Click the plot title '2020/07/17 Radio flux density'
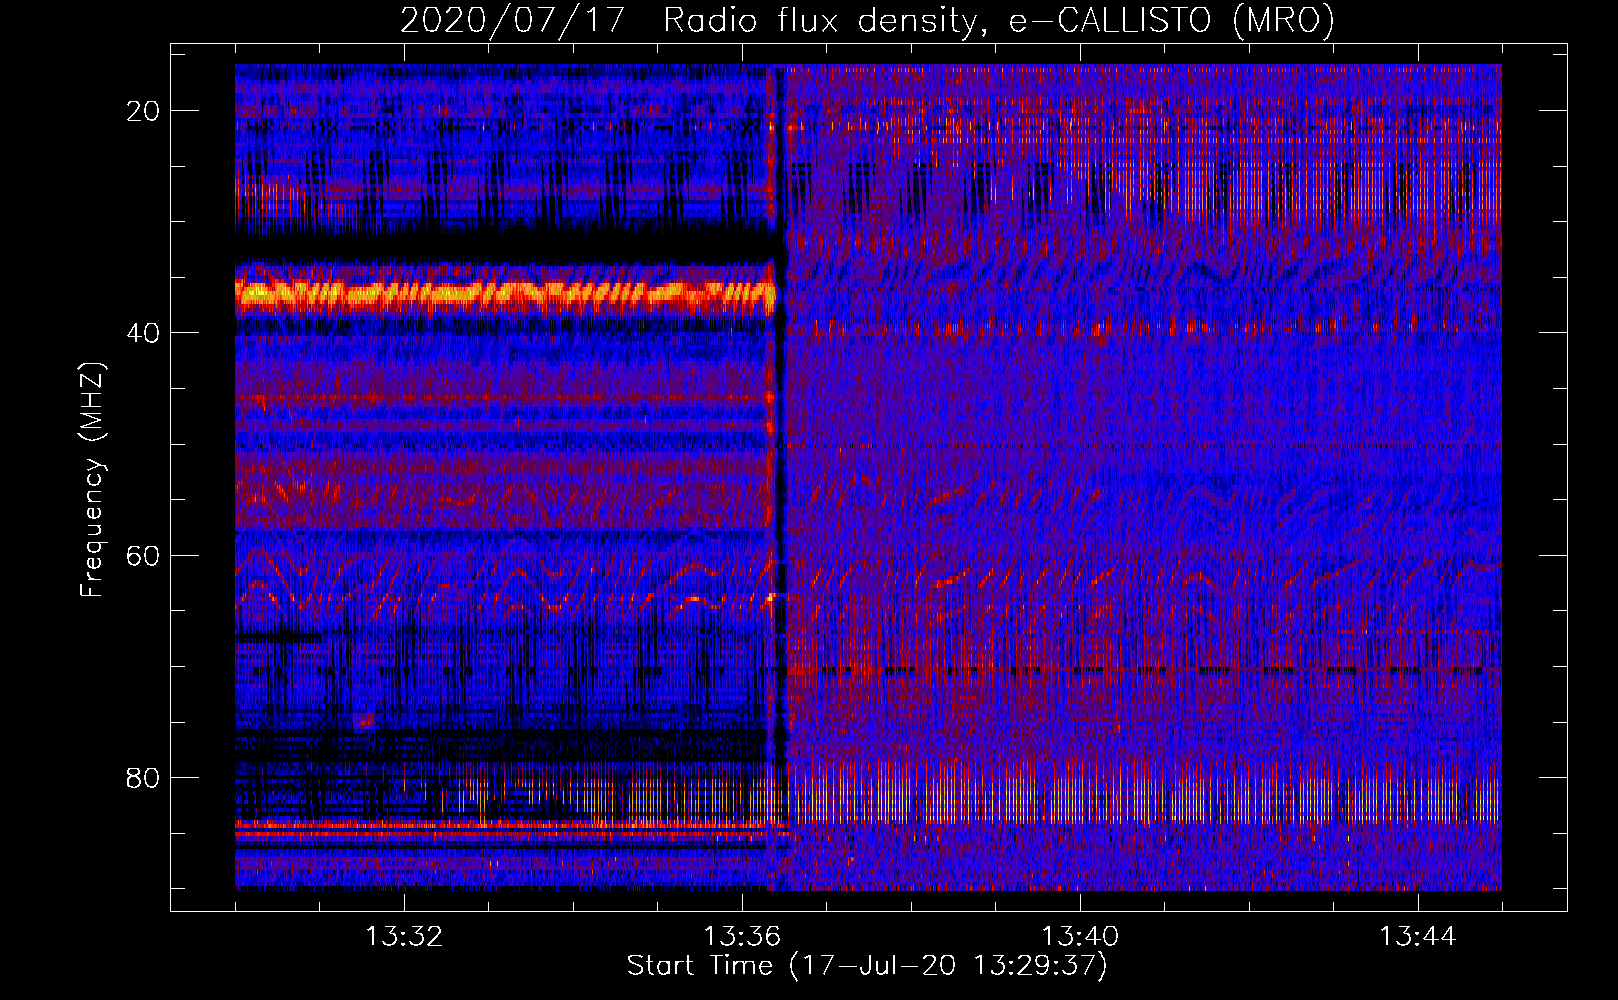Viewport: 1618px width, 1000px height. (867, 20)
